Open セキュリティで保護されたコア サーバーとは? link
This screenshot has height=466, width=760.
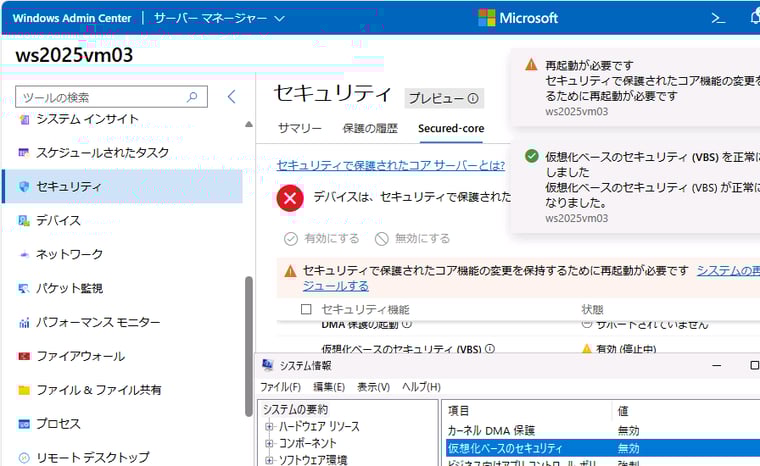[x=391, y=165]
